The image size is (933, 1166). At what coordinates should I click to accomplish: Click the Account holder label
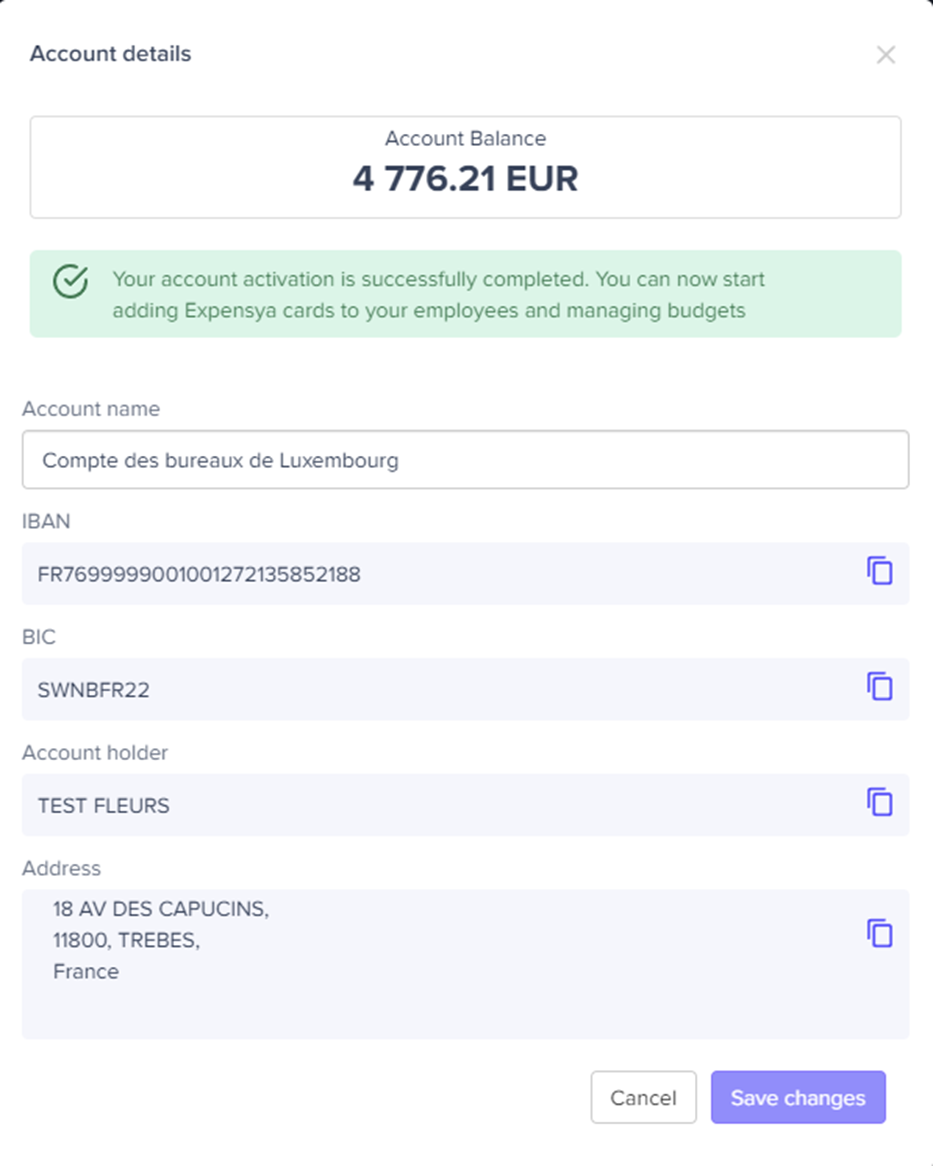(95, 753)
